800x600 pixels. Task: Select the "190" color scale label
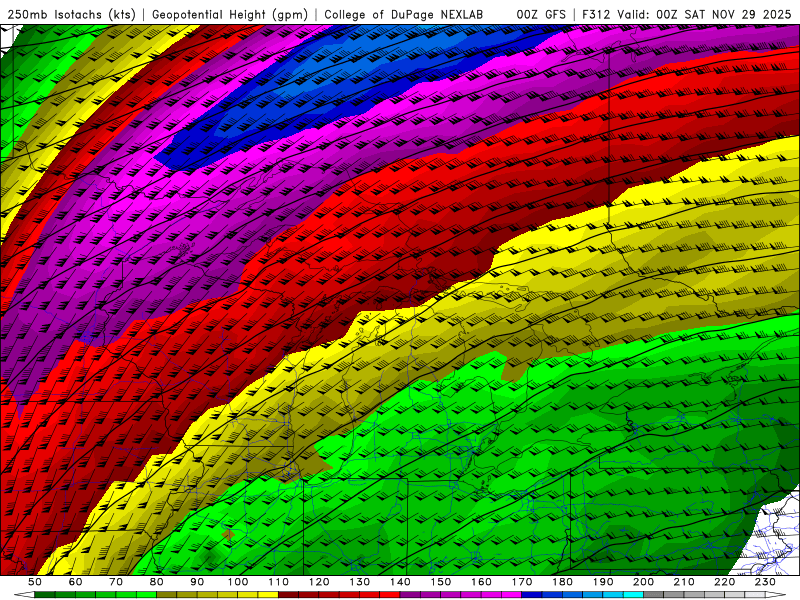point(603,582)
